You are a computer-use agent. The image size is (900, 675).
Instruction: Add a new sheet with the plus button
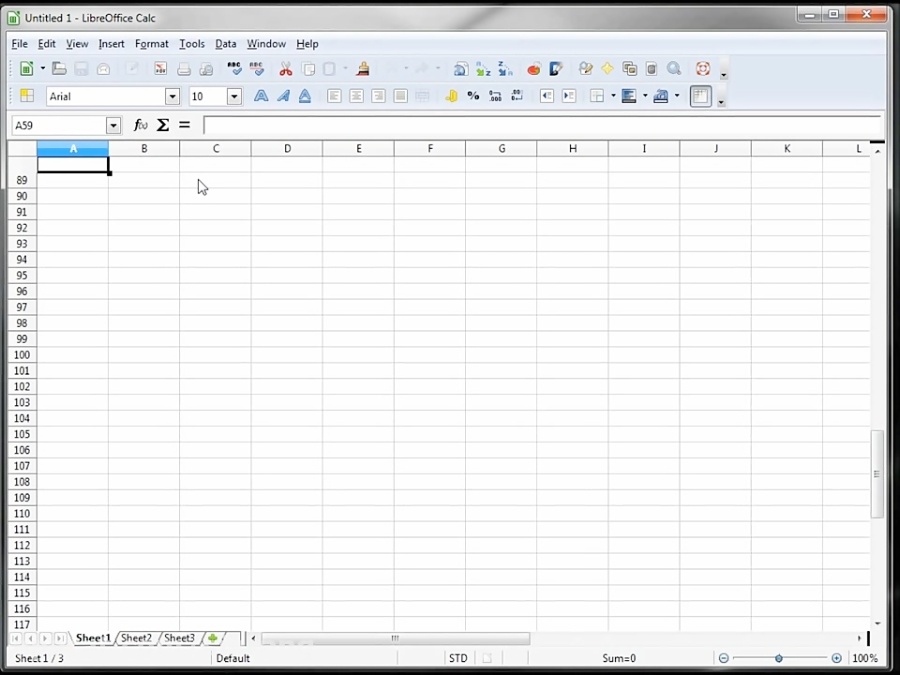tap(212, 638)
